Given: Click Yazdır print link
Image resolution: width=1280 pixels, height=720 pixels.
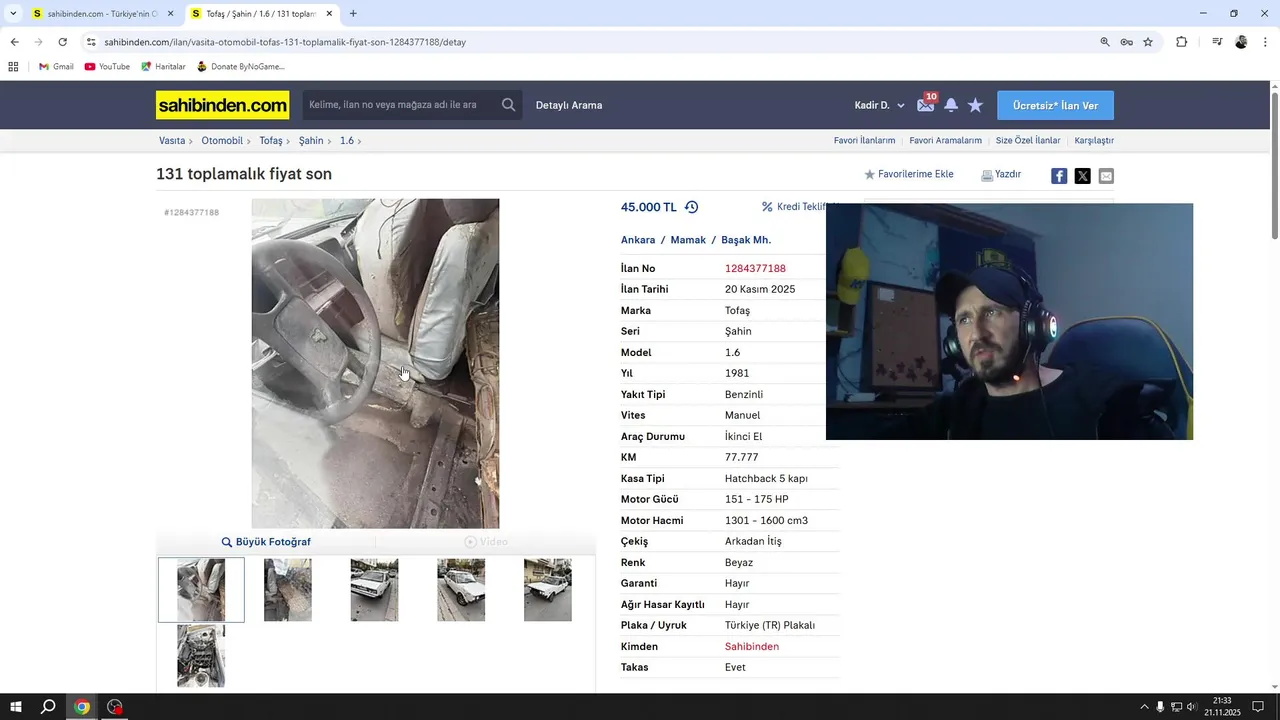Looking at the screenshot, I should click(x=1001, y=174).
